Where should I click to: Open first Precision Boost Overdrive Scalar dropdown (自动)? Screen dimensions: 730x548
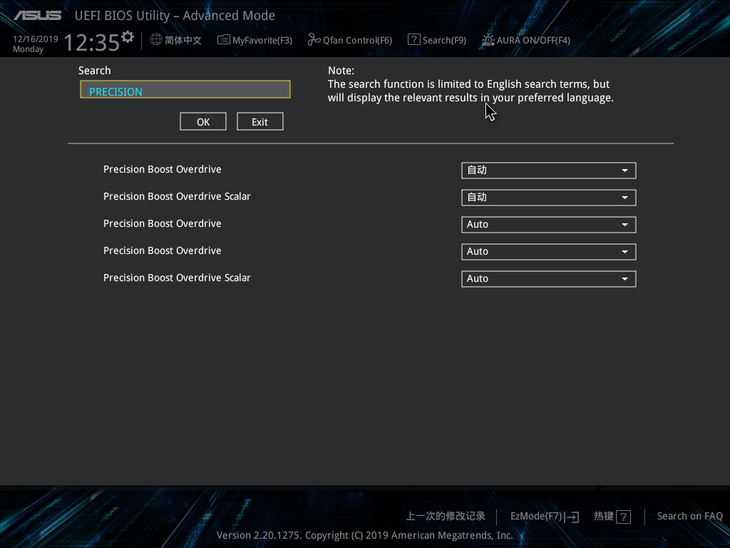pyautogui.click(x=548, y=197)
